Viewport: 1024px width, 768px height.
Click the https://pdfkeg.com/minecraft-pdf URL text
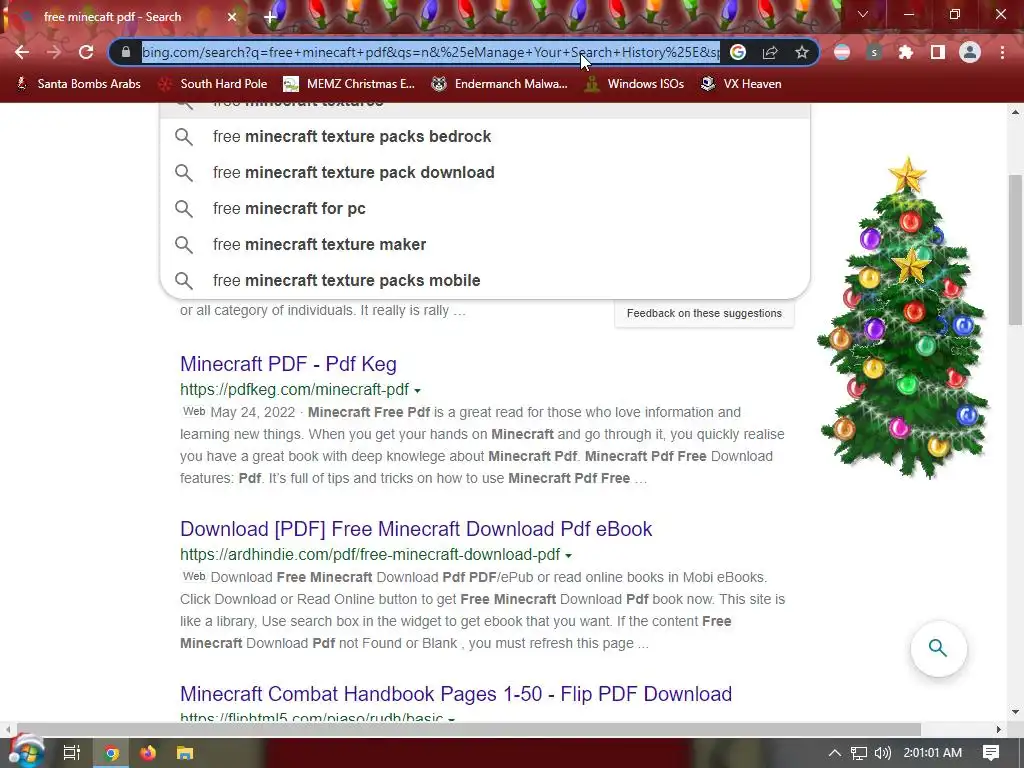click(295, 389)
